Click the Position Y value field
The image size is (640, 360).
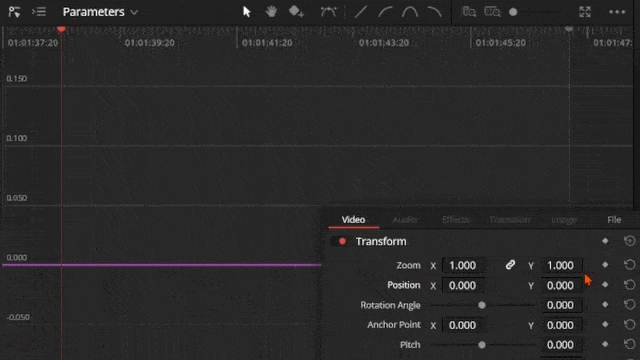pyautogui.click(x=561, y=285)
